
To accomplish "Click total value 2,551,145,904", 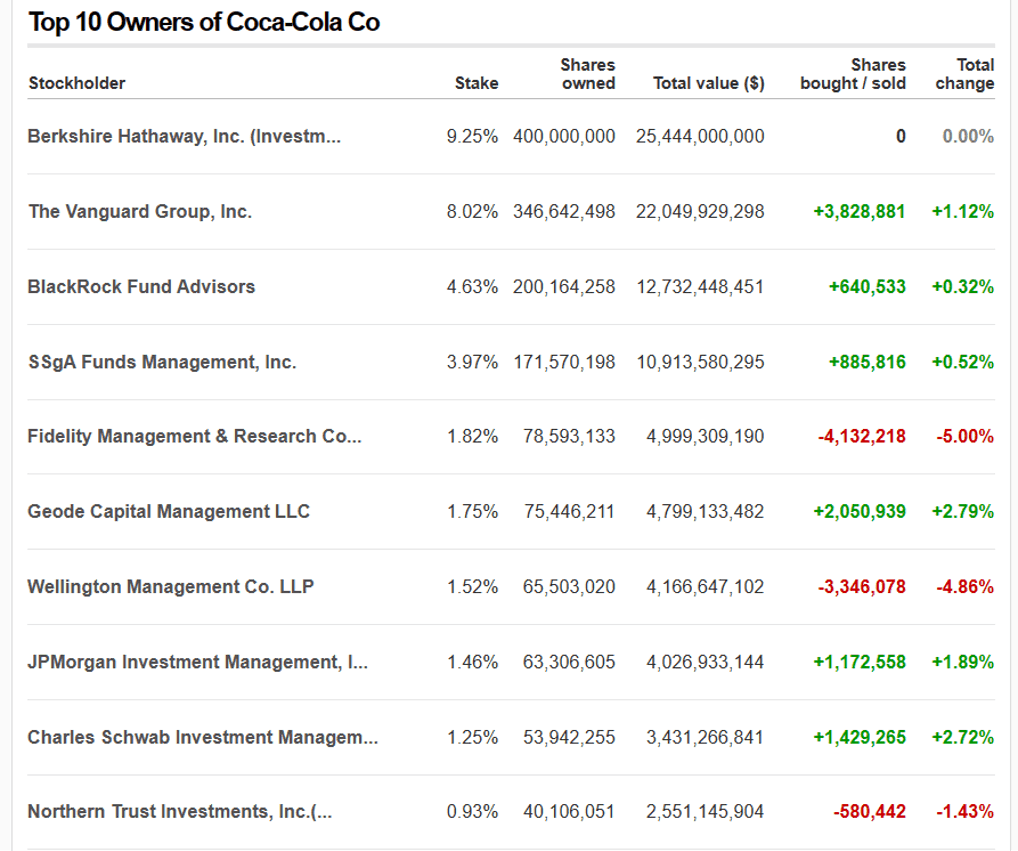I will pos(705,811).
